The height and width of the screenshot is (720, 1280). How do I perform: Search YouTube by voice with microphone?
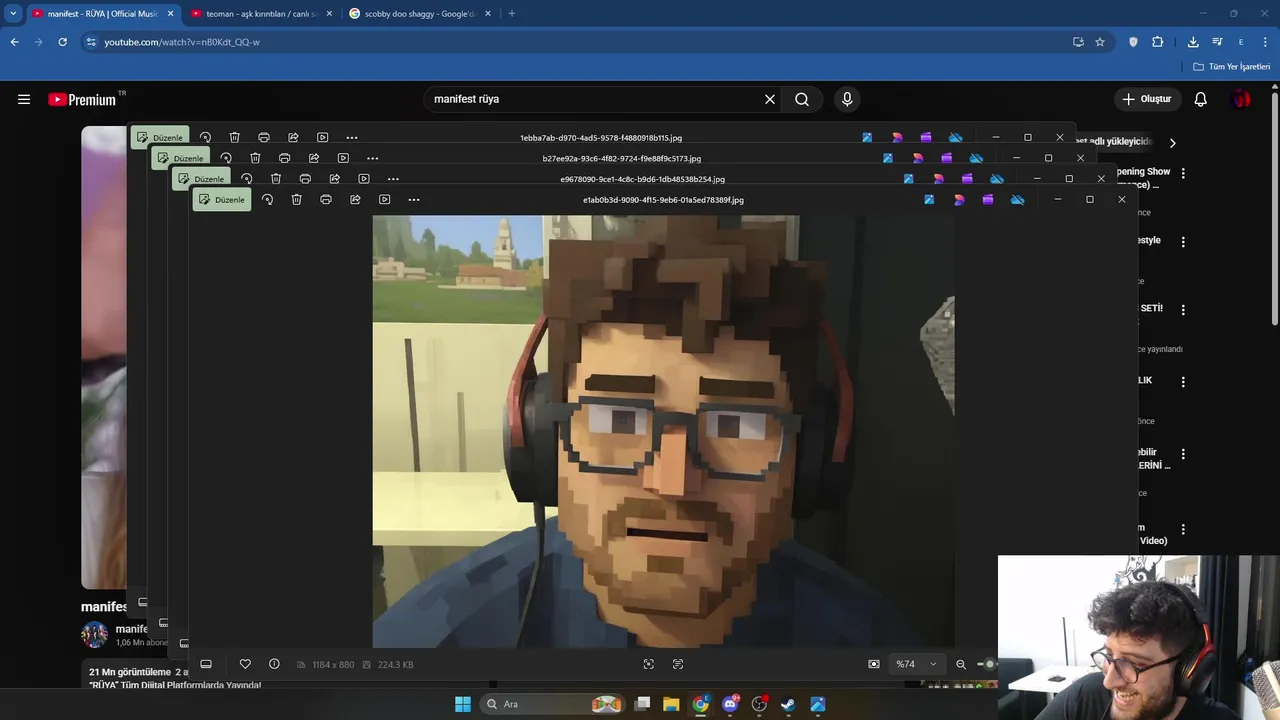pyautogui.click(x=847, y=99)
